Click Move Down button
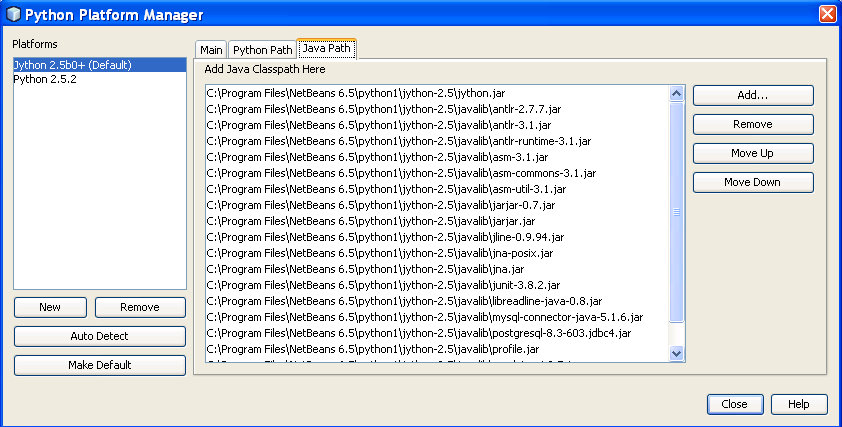Screen dimensions: 842x427 (753, 182)
